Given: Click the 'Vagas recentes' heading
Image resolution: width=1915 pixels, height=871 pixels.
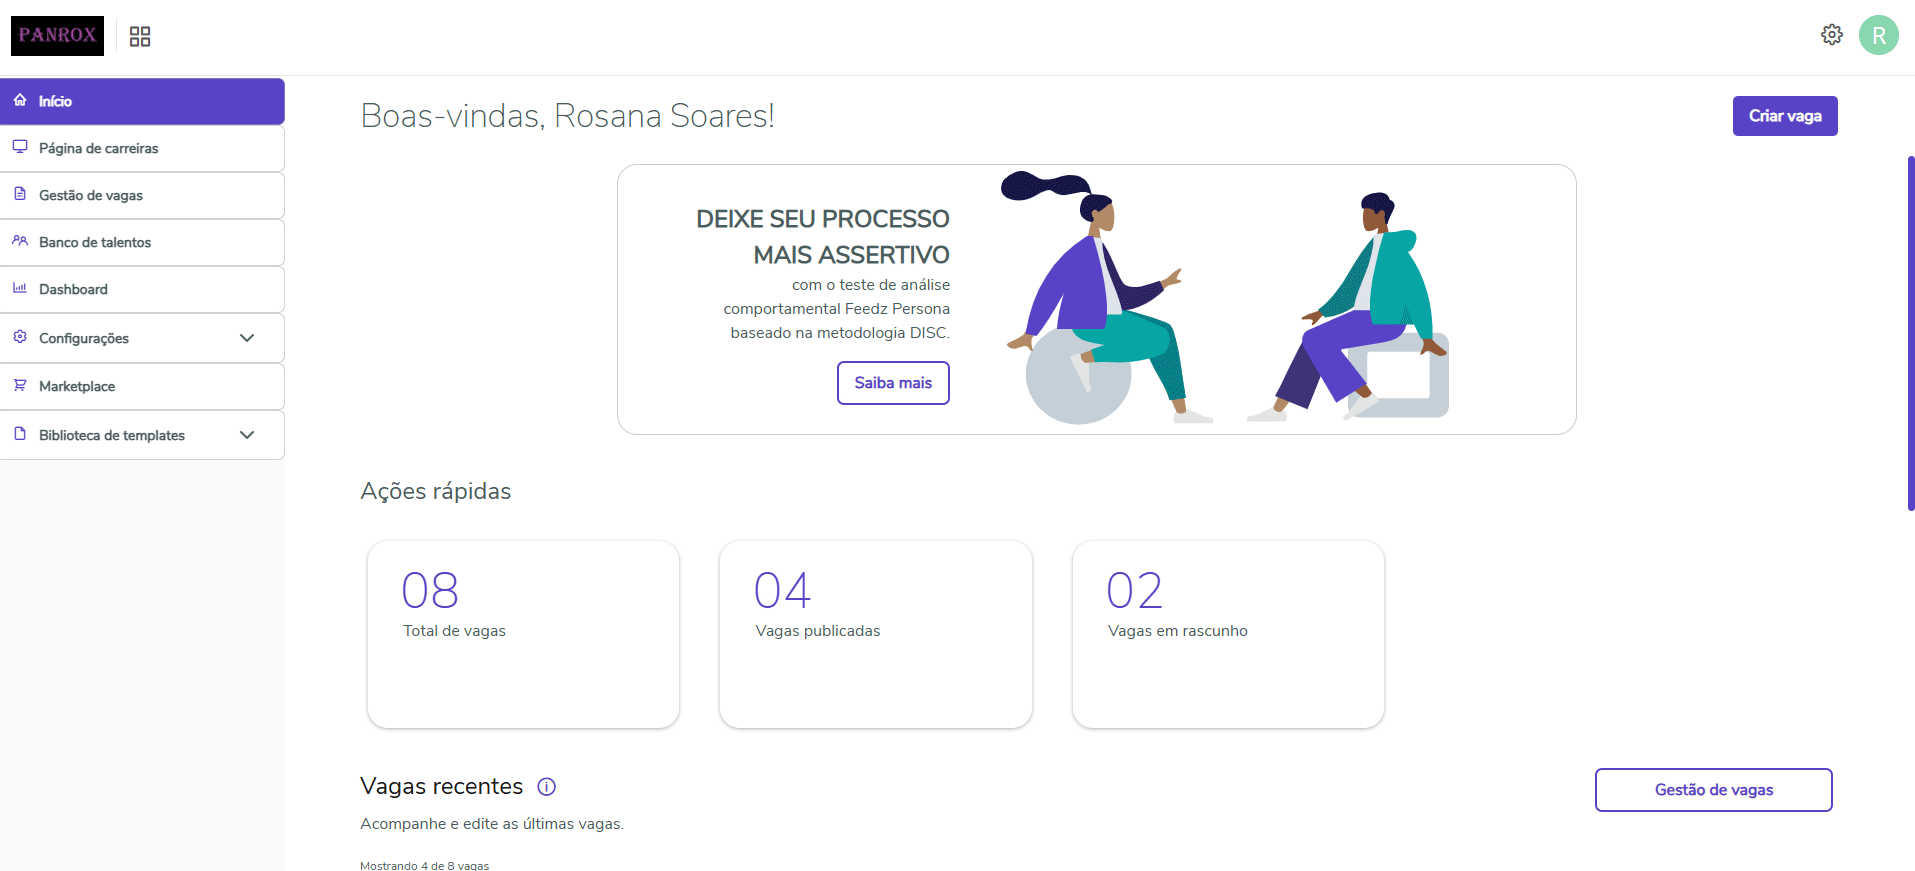Looking at the screenshot, I should [x=441, y=787].
